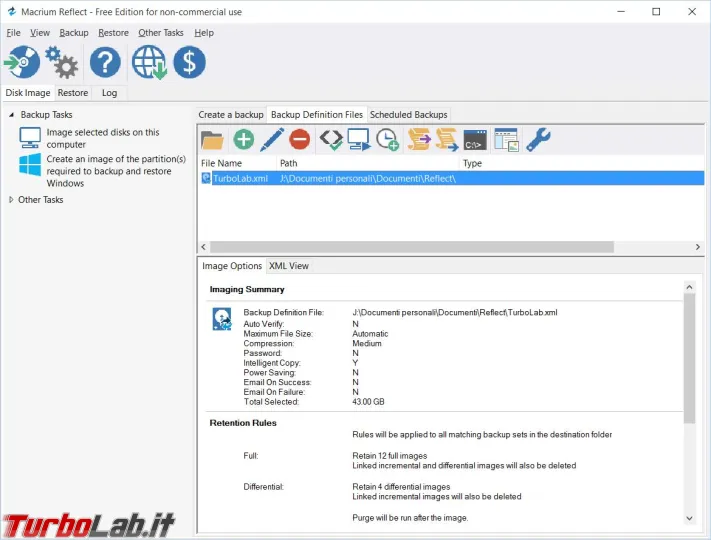The height and width of the screenshot is (540, 711).
Task: Switch to the Scheduled Backups tab
Action: [x=409, y=115]
